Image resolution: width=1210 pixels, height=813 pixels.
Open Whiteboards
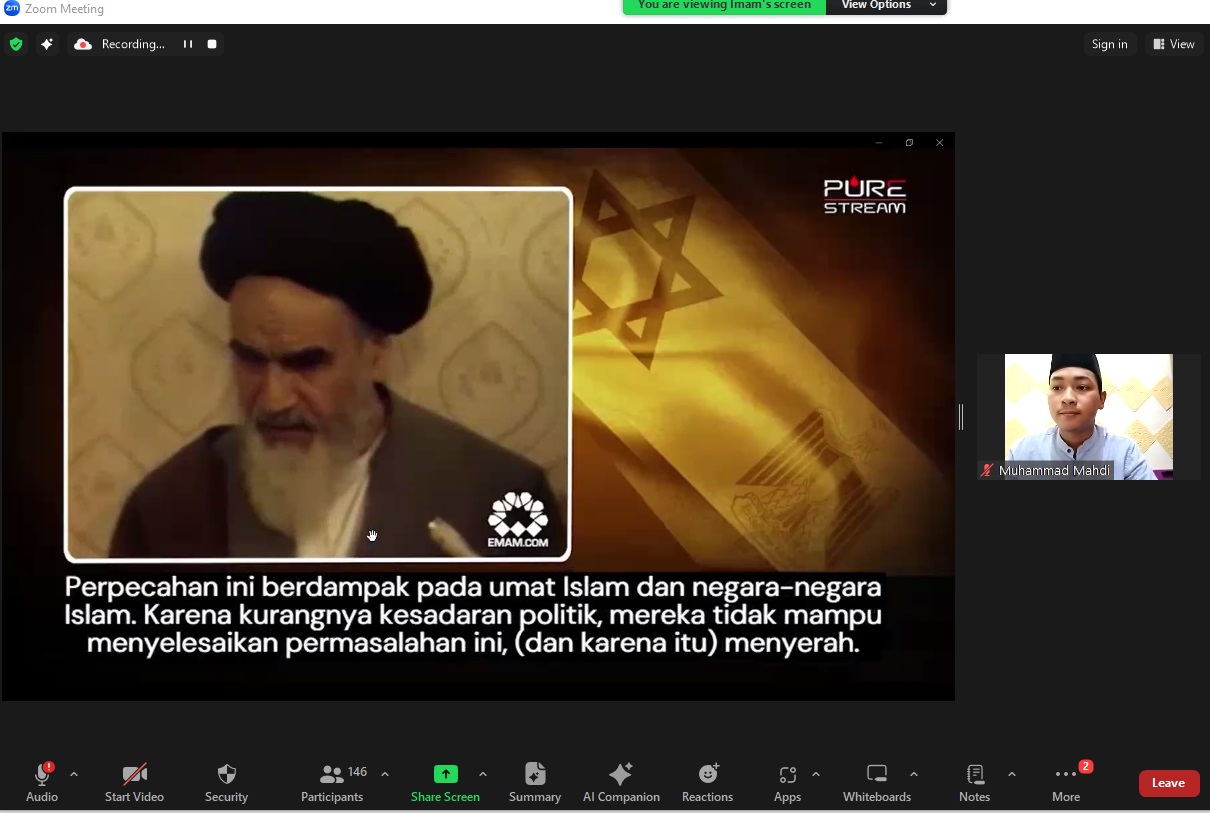(877, 782)
